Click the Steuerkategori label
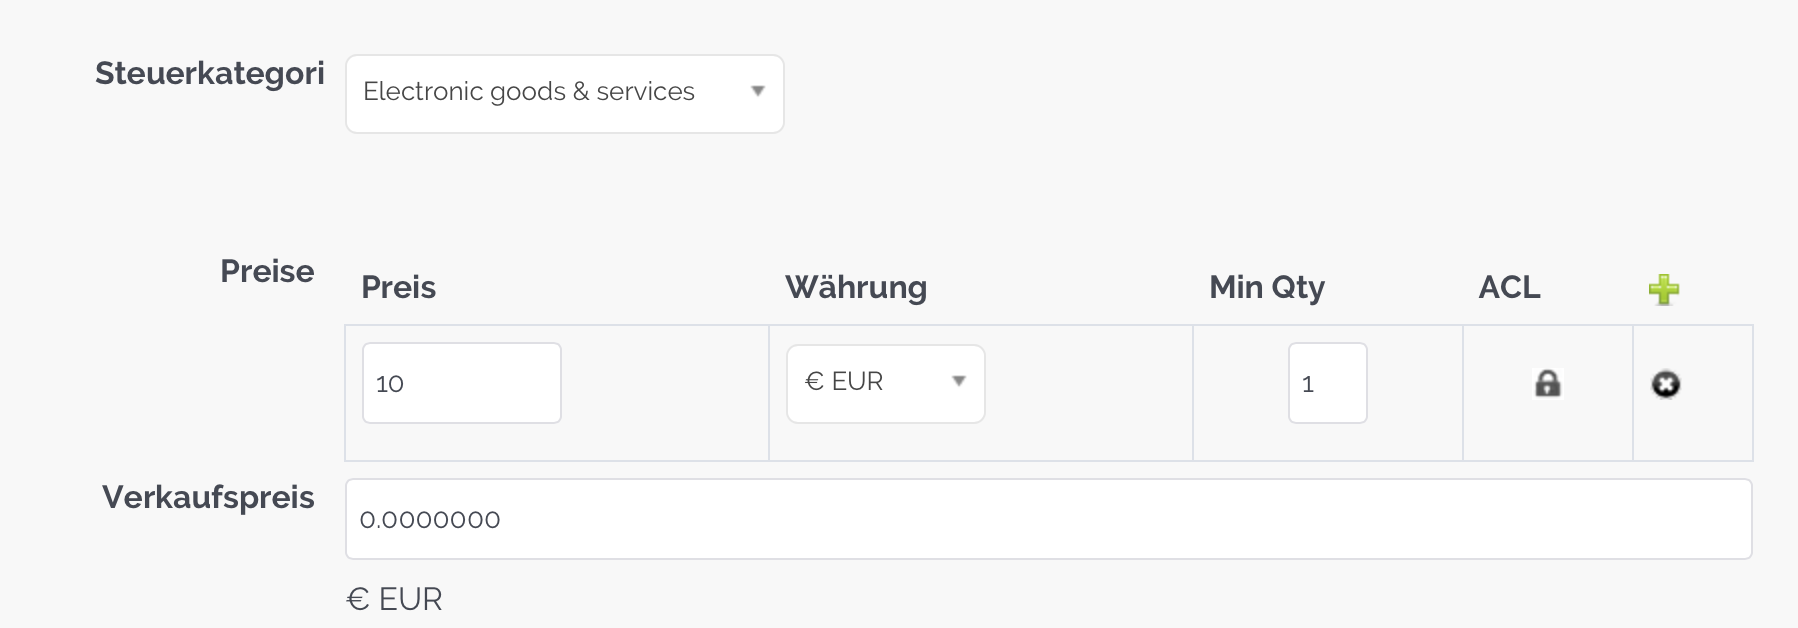Viewport: 1798px width, 628px height. [x=210, y=73]
